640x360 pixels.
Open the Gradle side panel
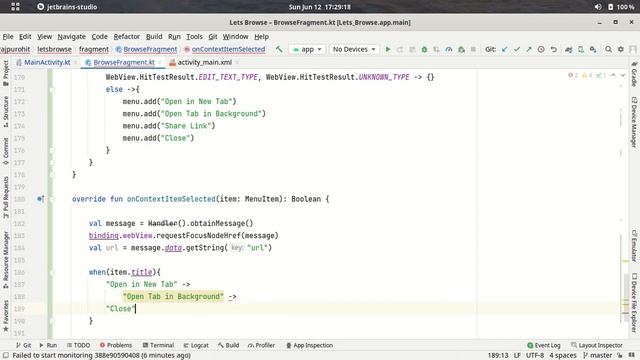pyautogui.click(x=634, y=74)
